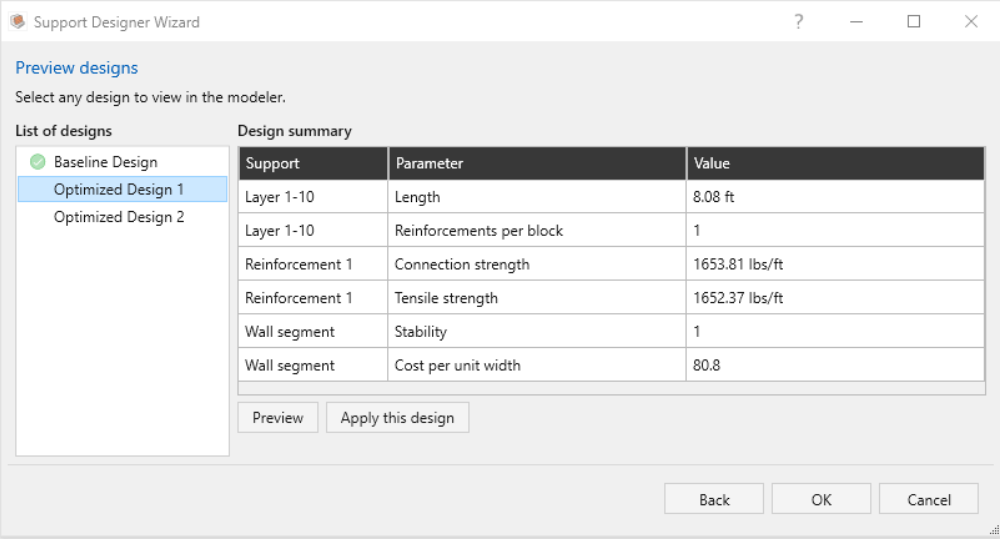Go Back to the previous wizard step
Screen dimensions: 1000x539
714,500
